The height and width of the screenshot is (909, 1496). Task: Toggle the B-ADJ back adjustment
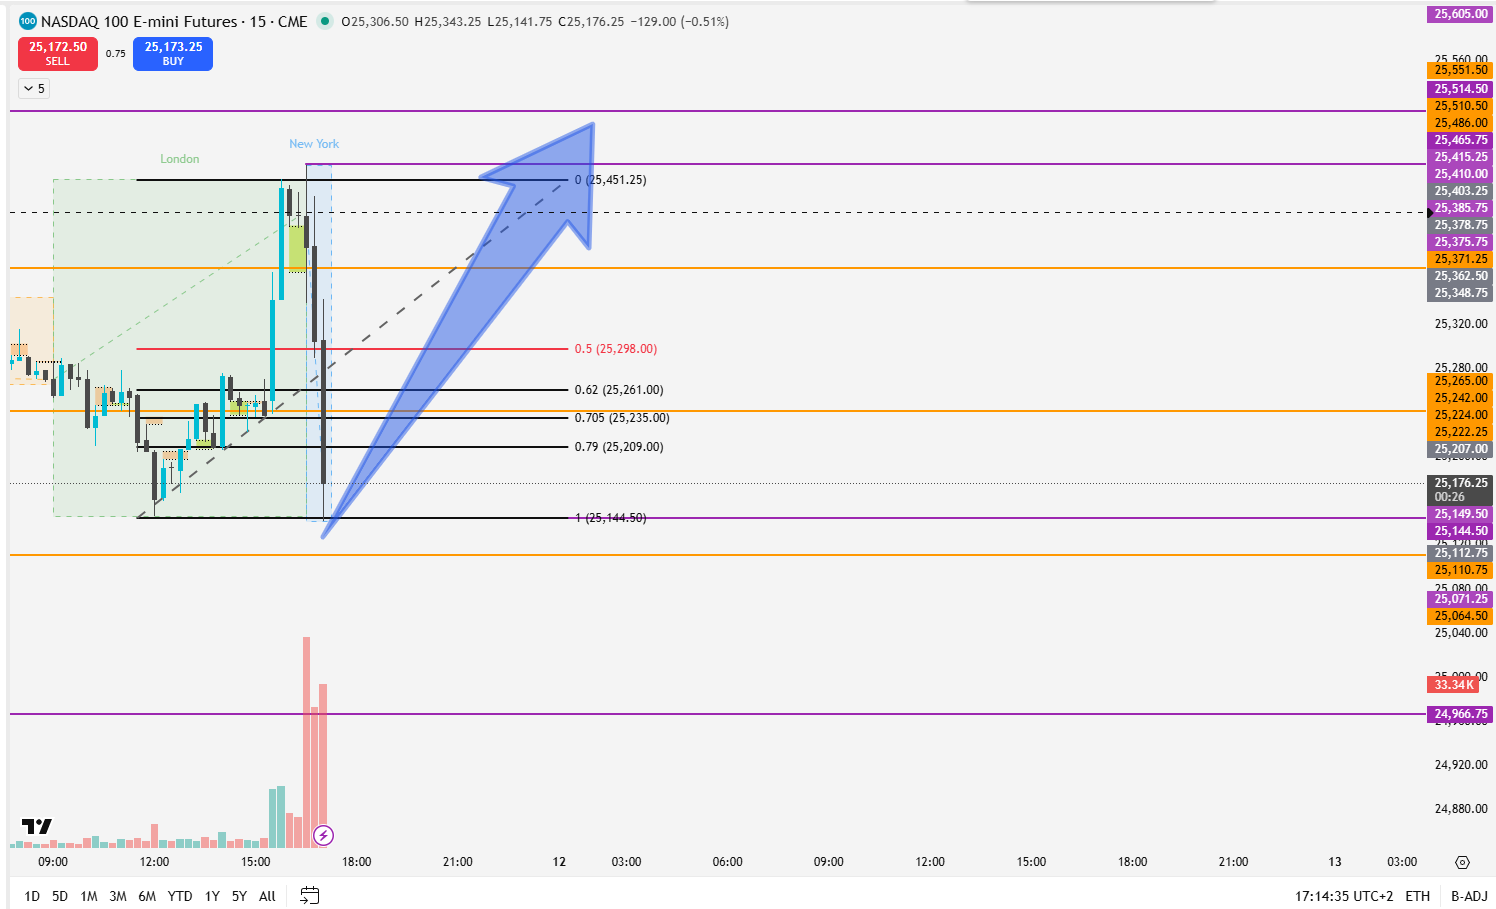click(1469, 896)
